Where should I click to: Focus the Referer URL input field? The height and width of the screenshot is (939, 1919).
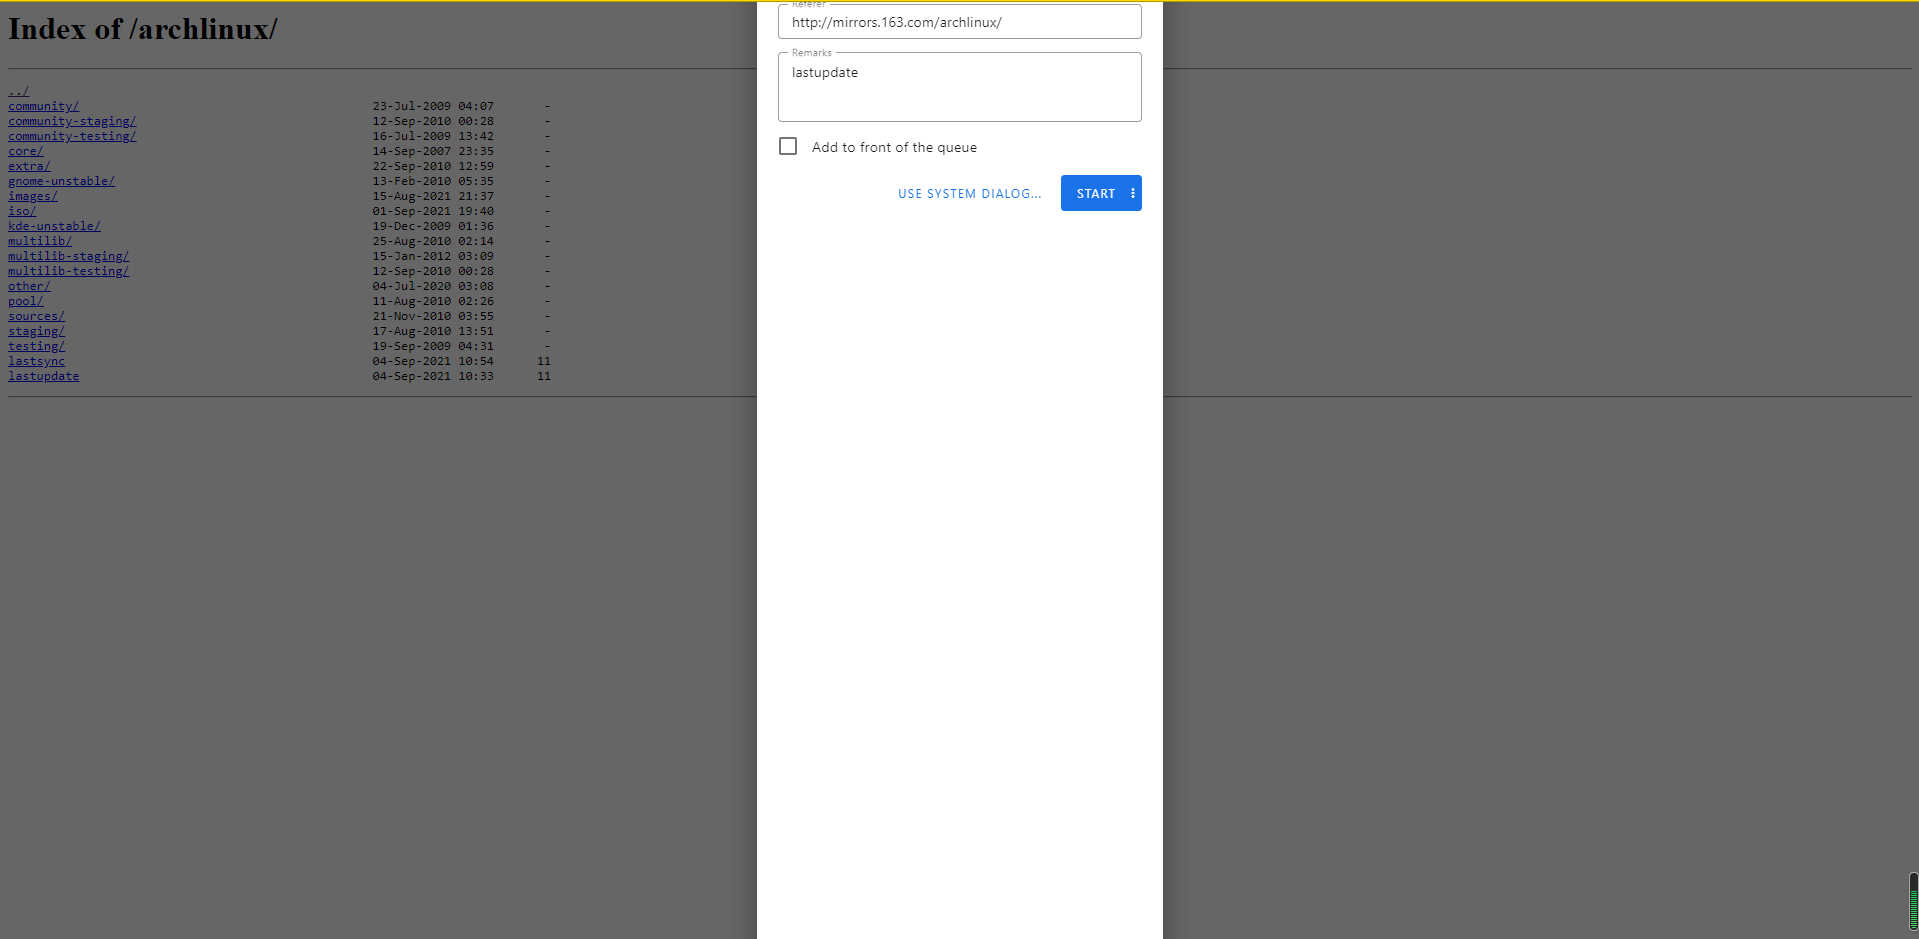tap(959, 22)
